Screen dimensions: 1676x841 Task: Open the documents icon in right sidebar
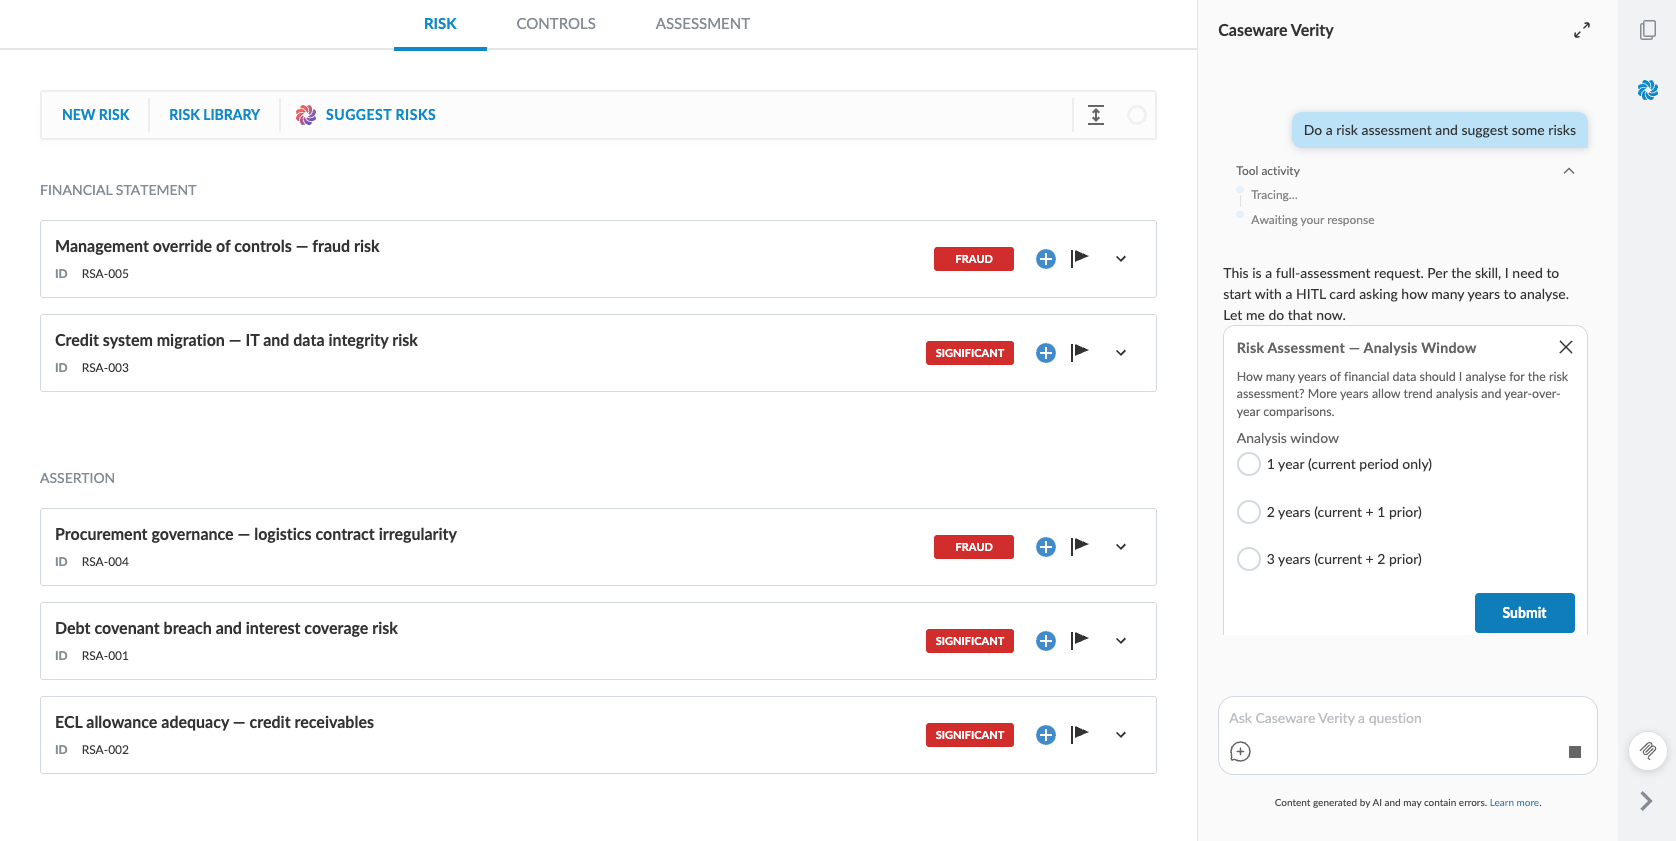click(1648, 30)
